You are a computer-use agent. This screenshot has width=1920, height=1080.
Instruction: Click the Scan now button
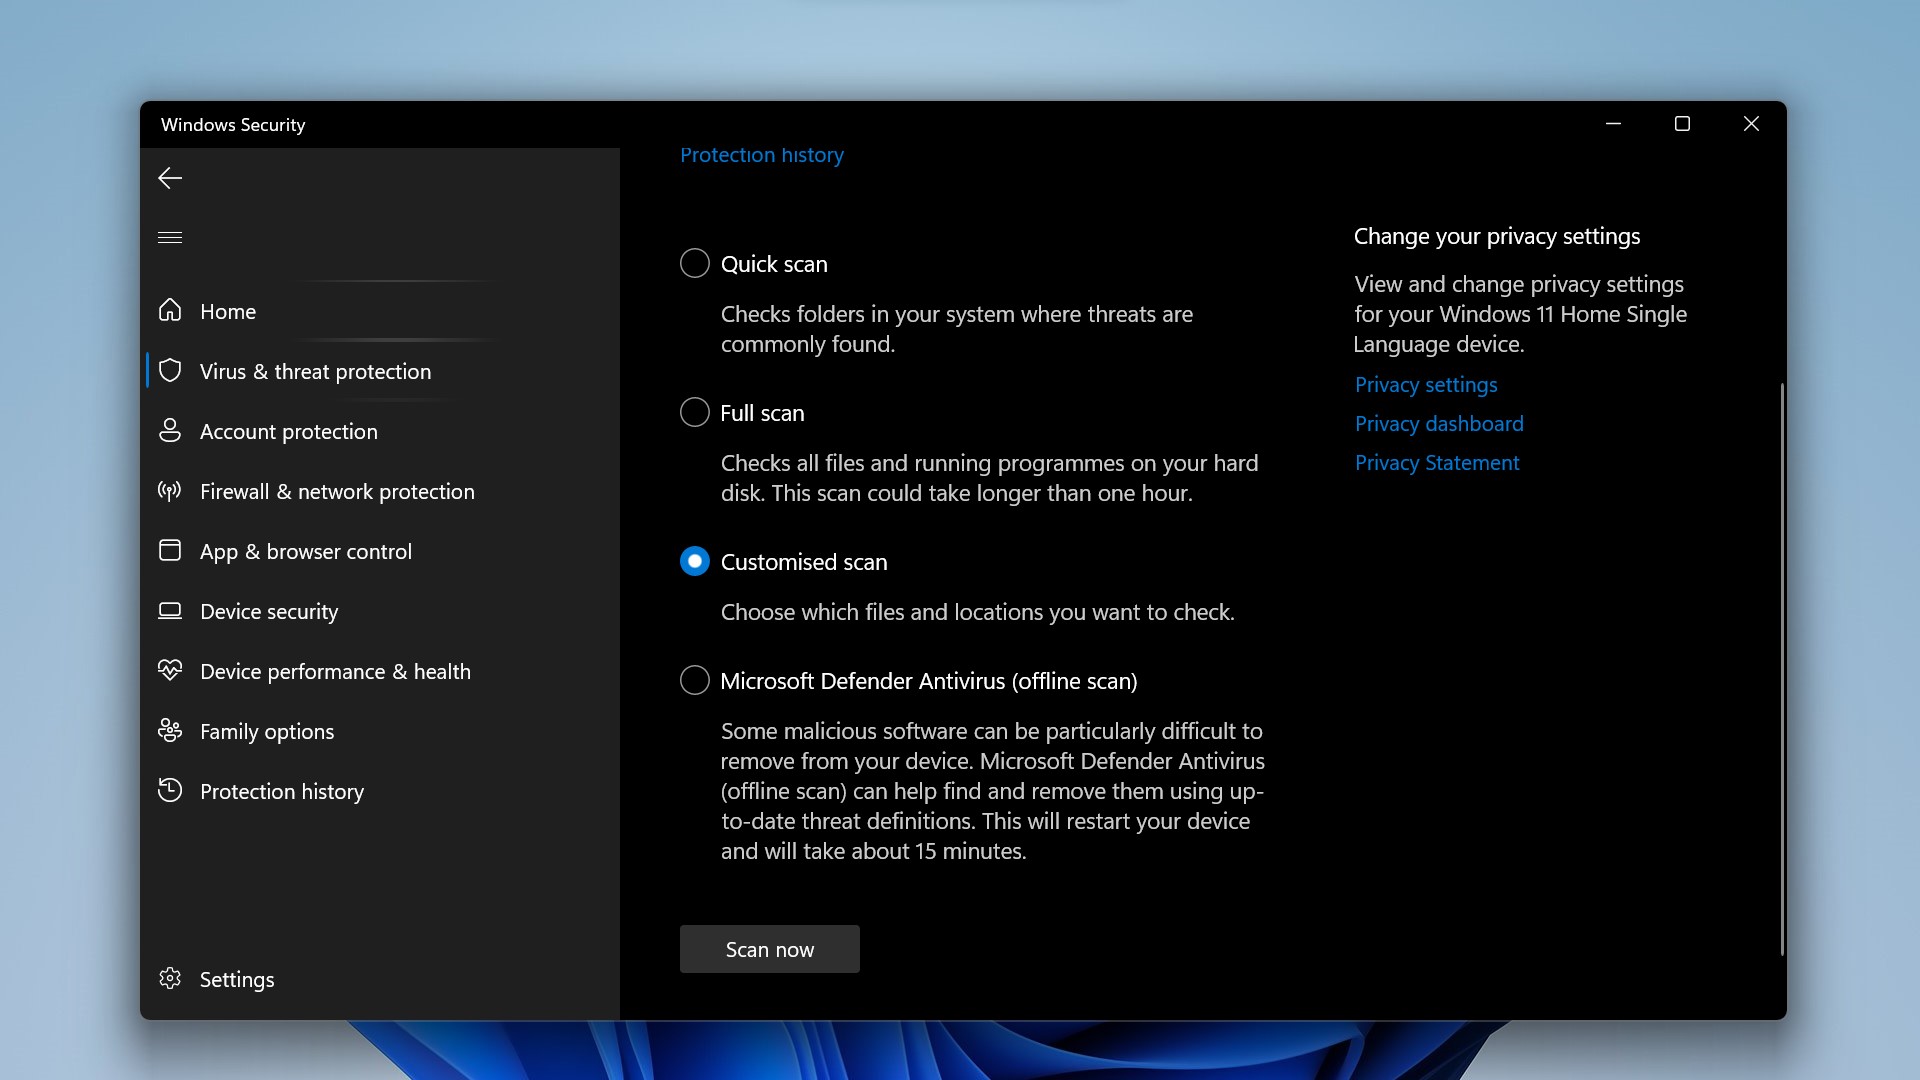(x=769, y=948)
